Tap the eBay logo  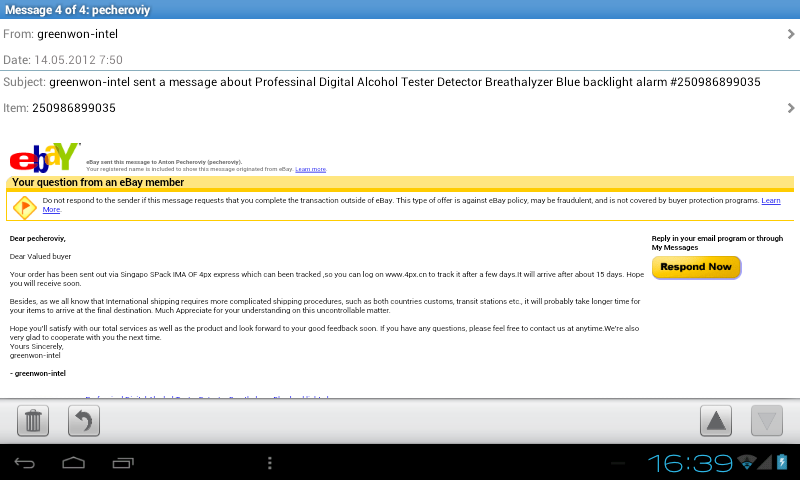tap(45, 158)
